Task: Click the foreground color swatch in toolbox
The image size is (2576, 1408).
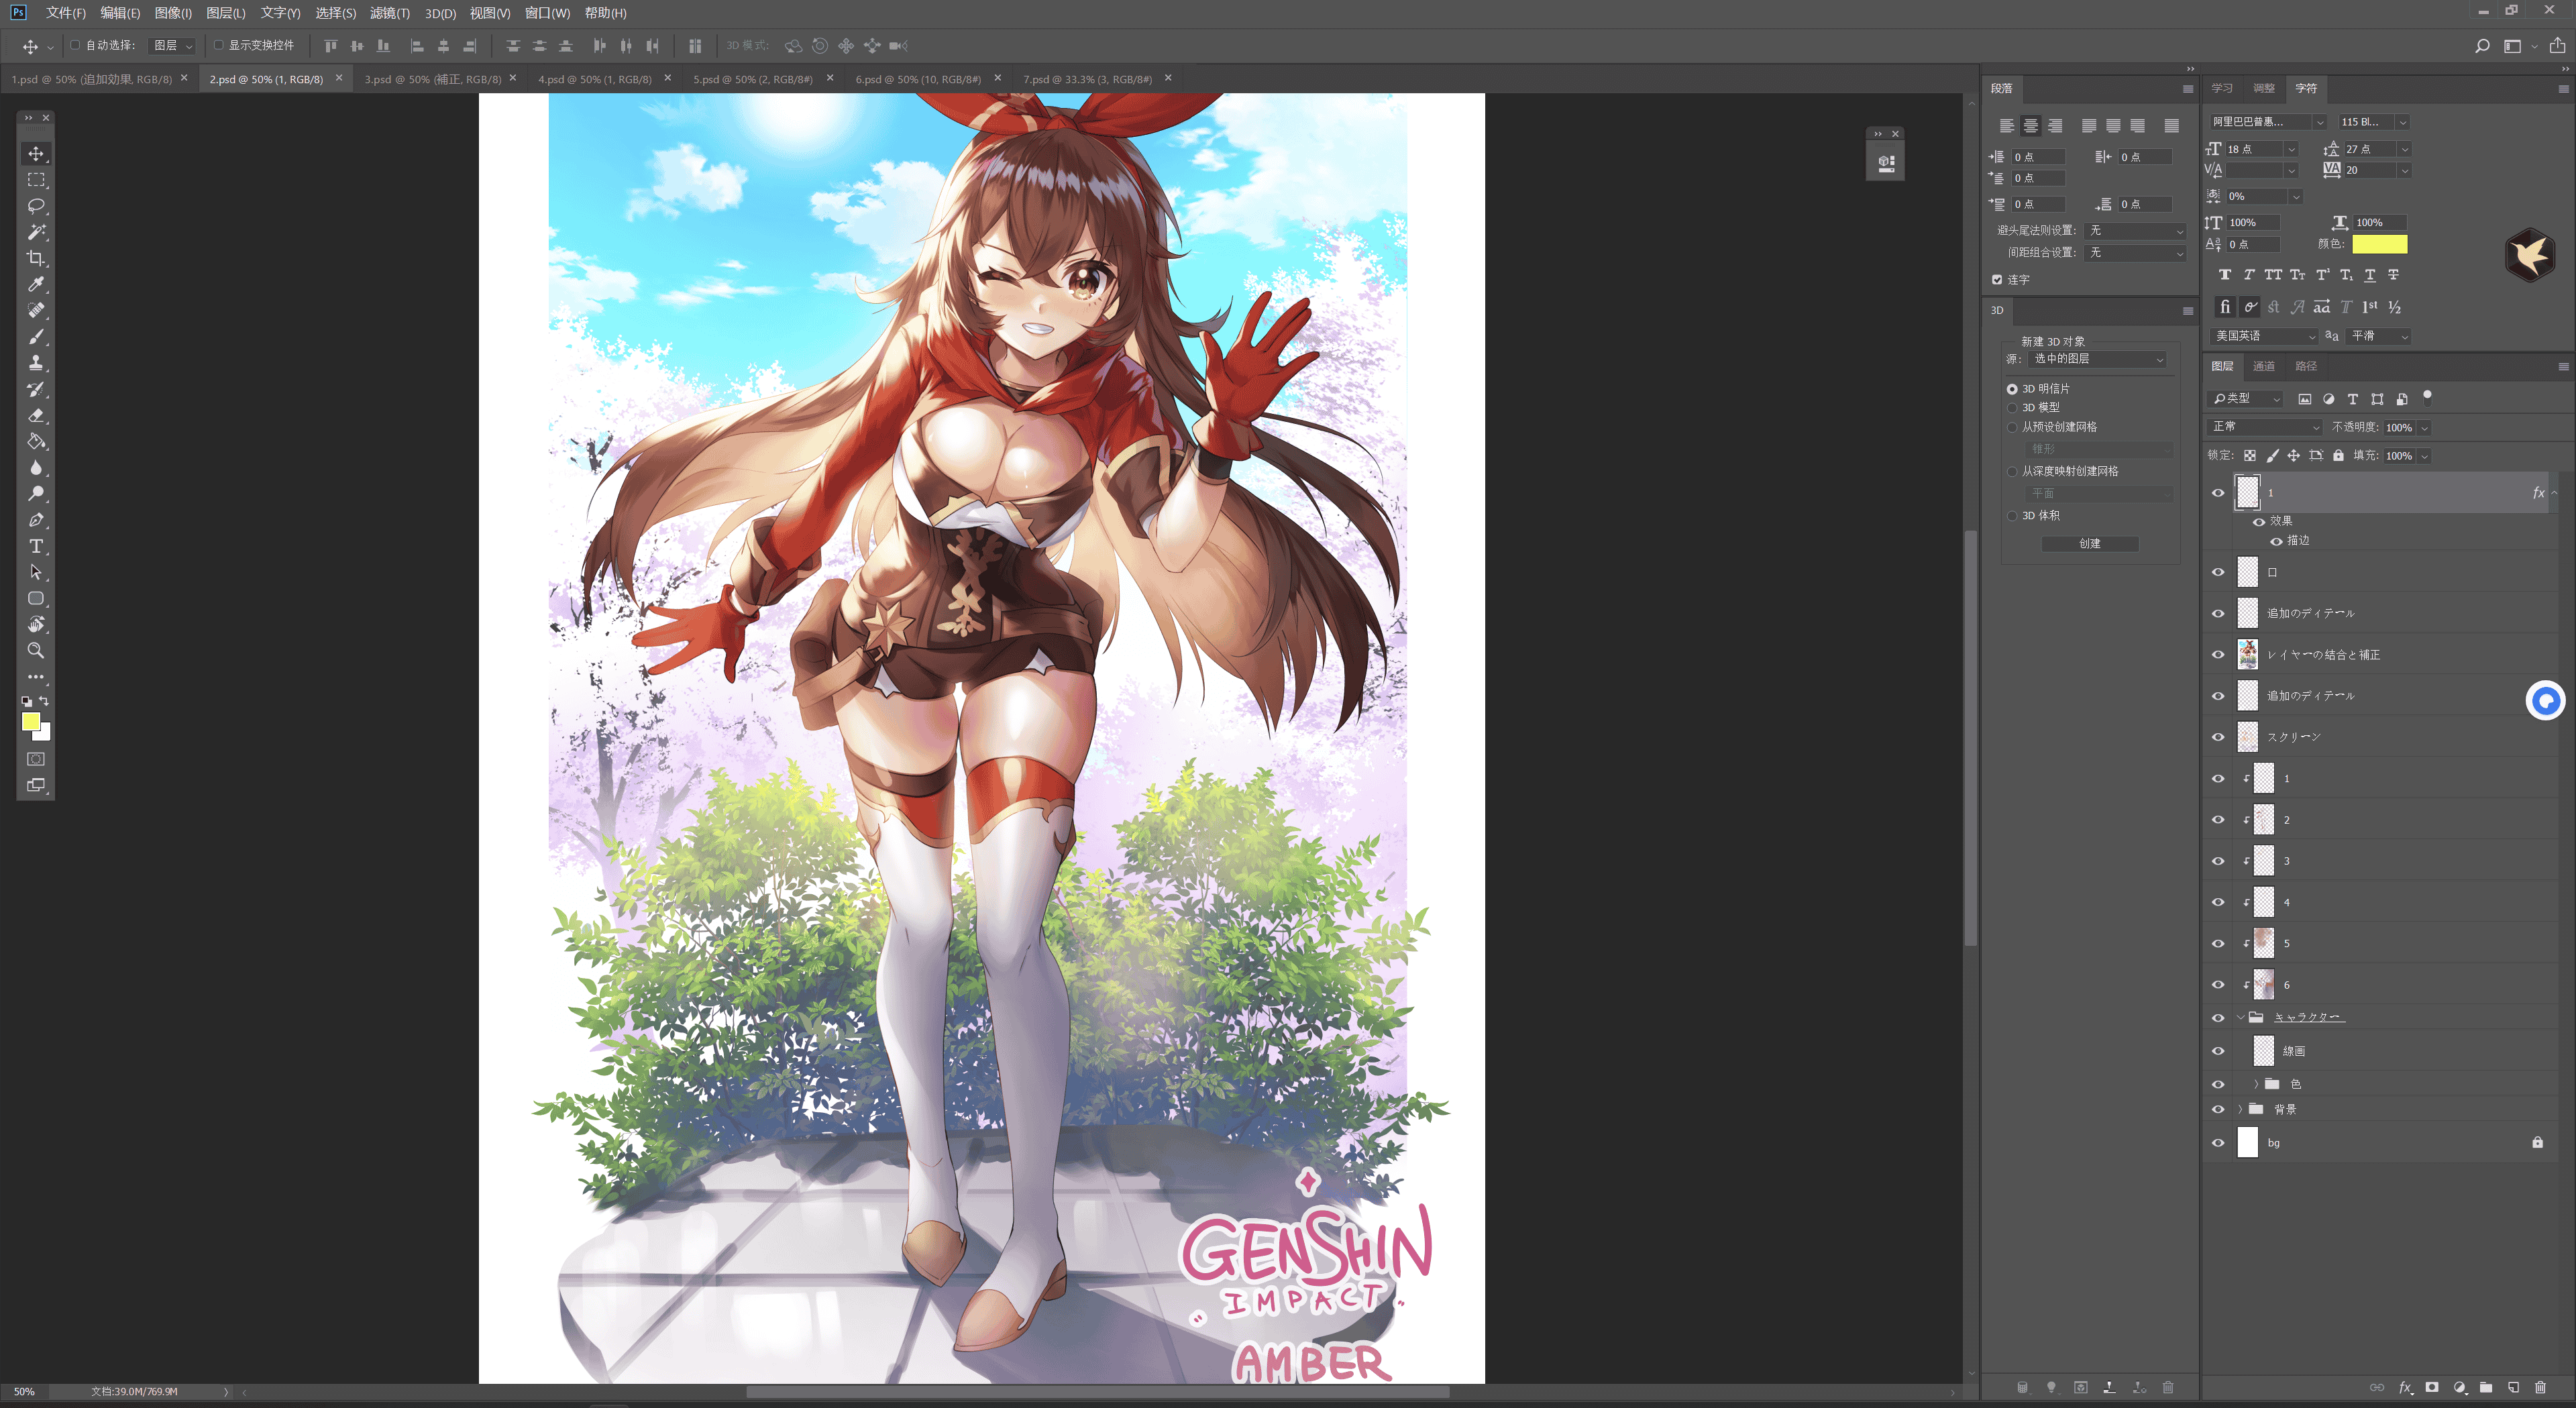Action: (x=31, y=721)
